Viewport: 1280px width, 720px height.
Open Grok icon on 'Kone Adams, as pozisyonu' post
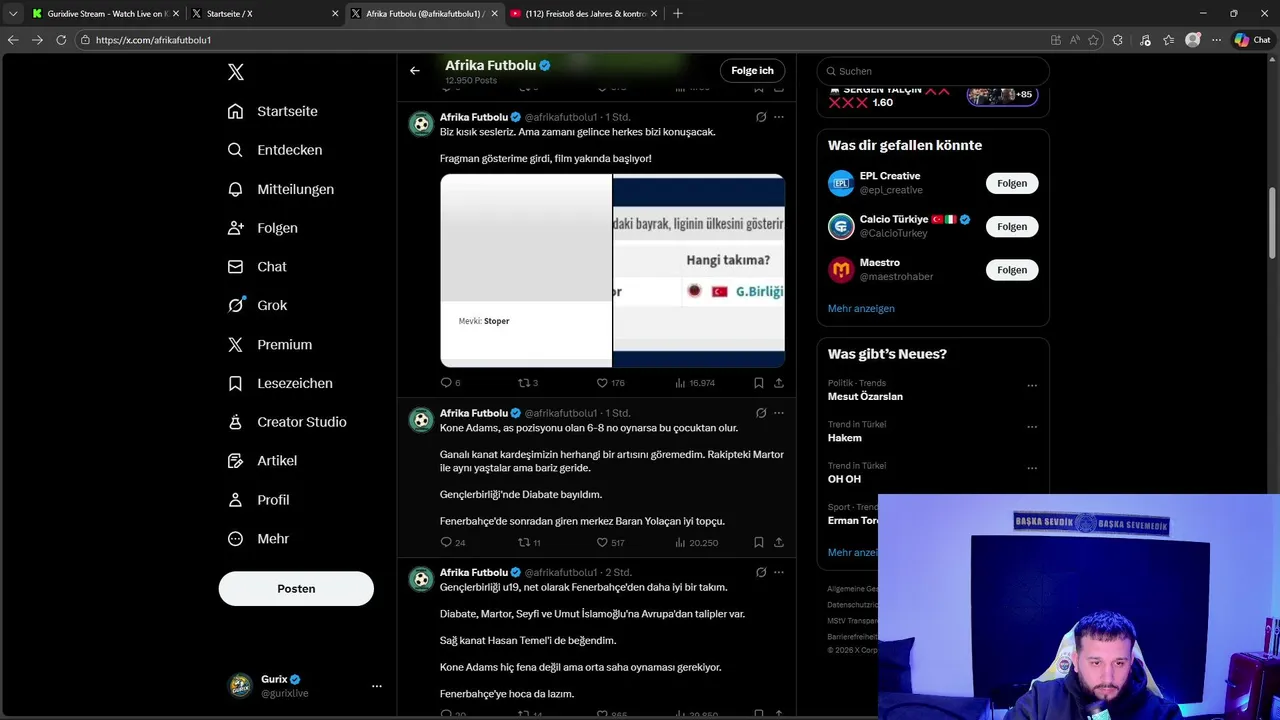pyautogui.click(x=761, y=413)
